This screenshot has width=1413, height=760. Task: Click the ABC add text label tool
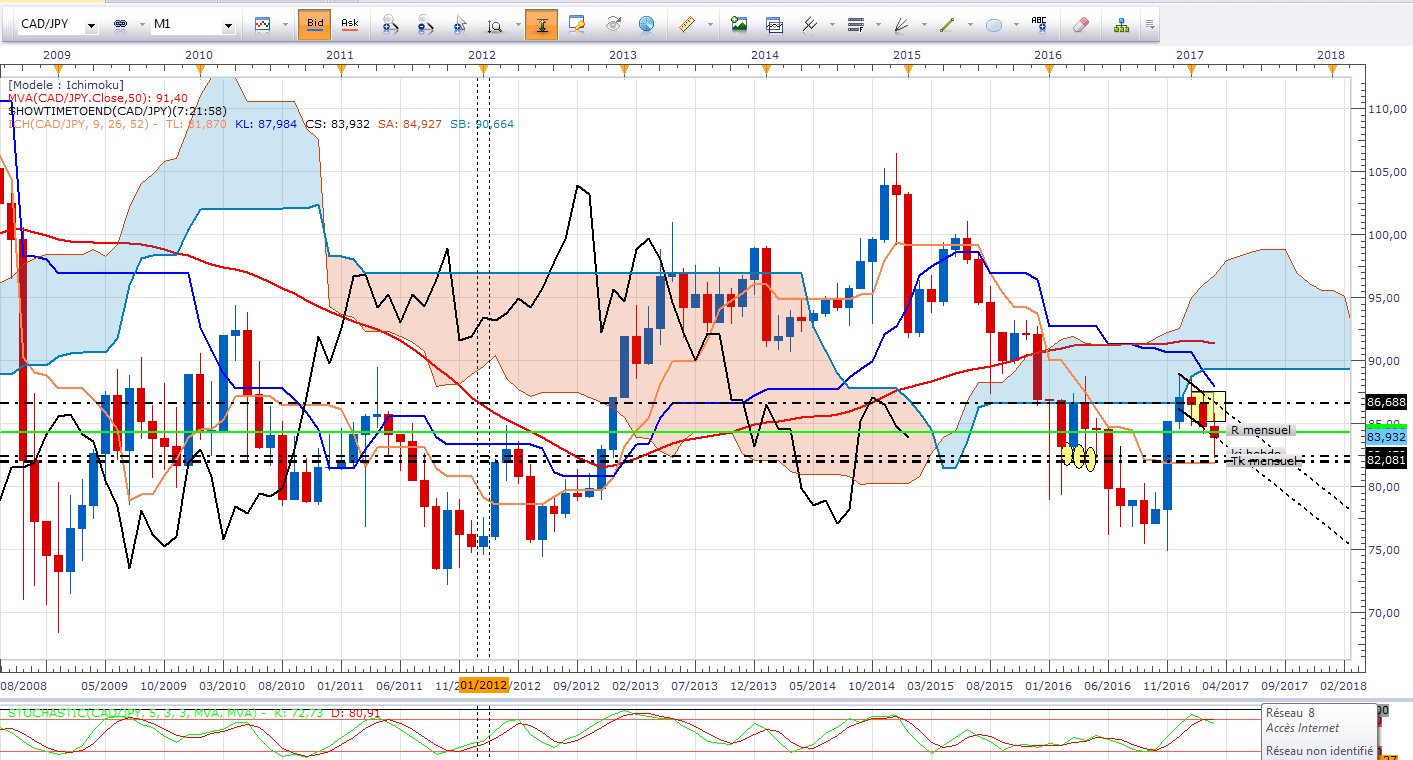[1039, 23]
